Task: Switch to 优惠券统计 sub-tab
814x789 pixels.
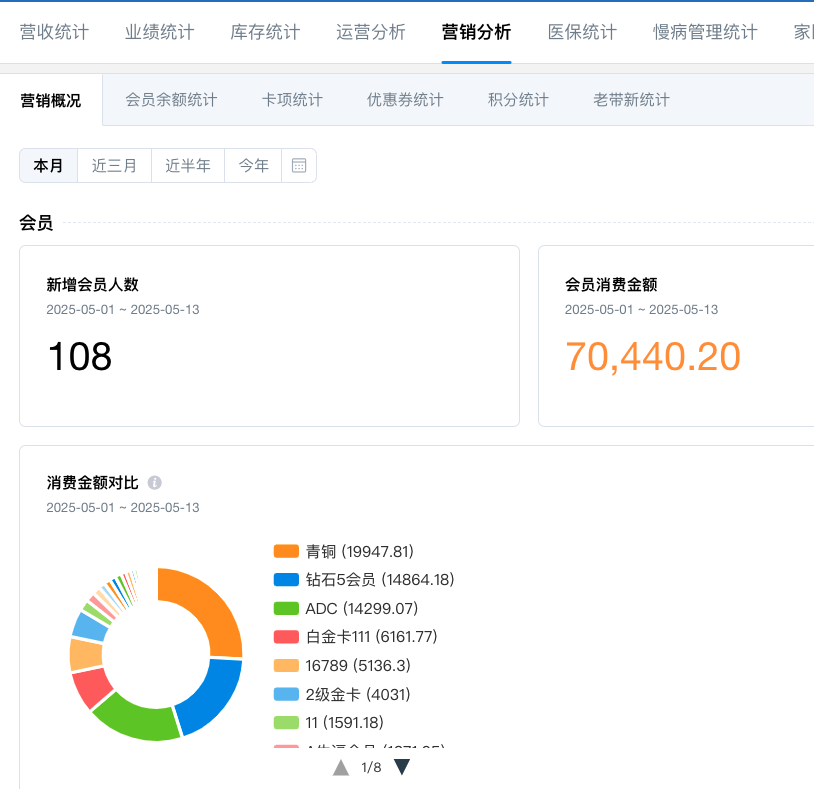Action: (x=405, y=100)
